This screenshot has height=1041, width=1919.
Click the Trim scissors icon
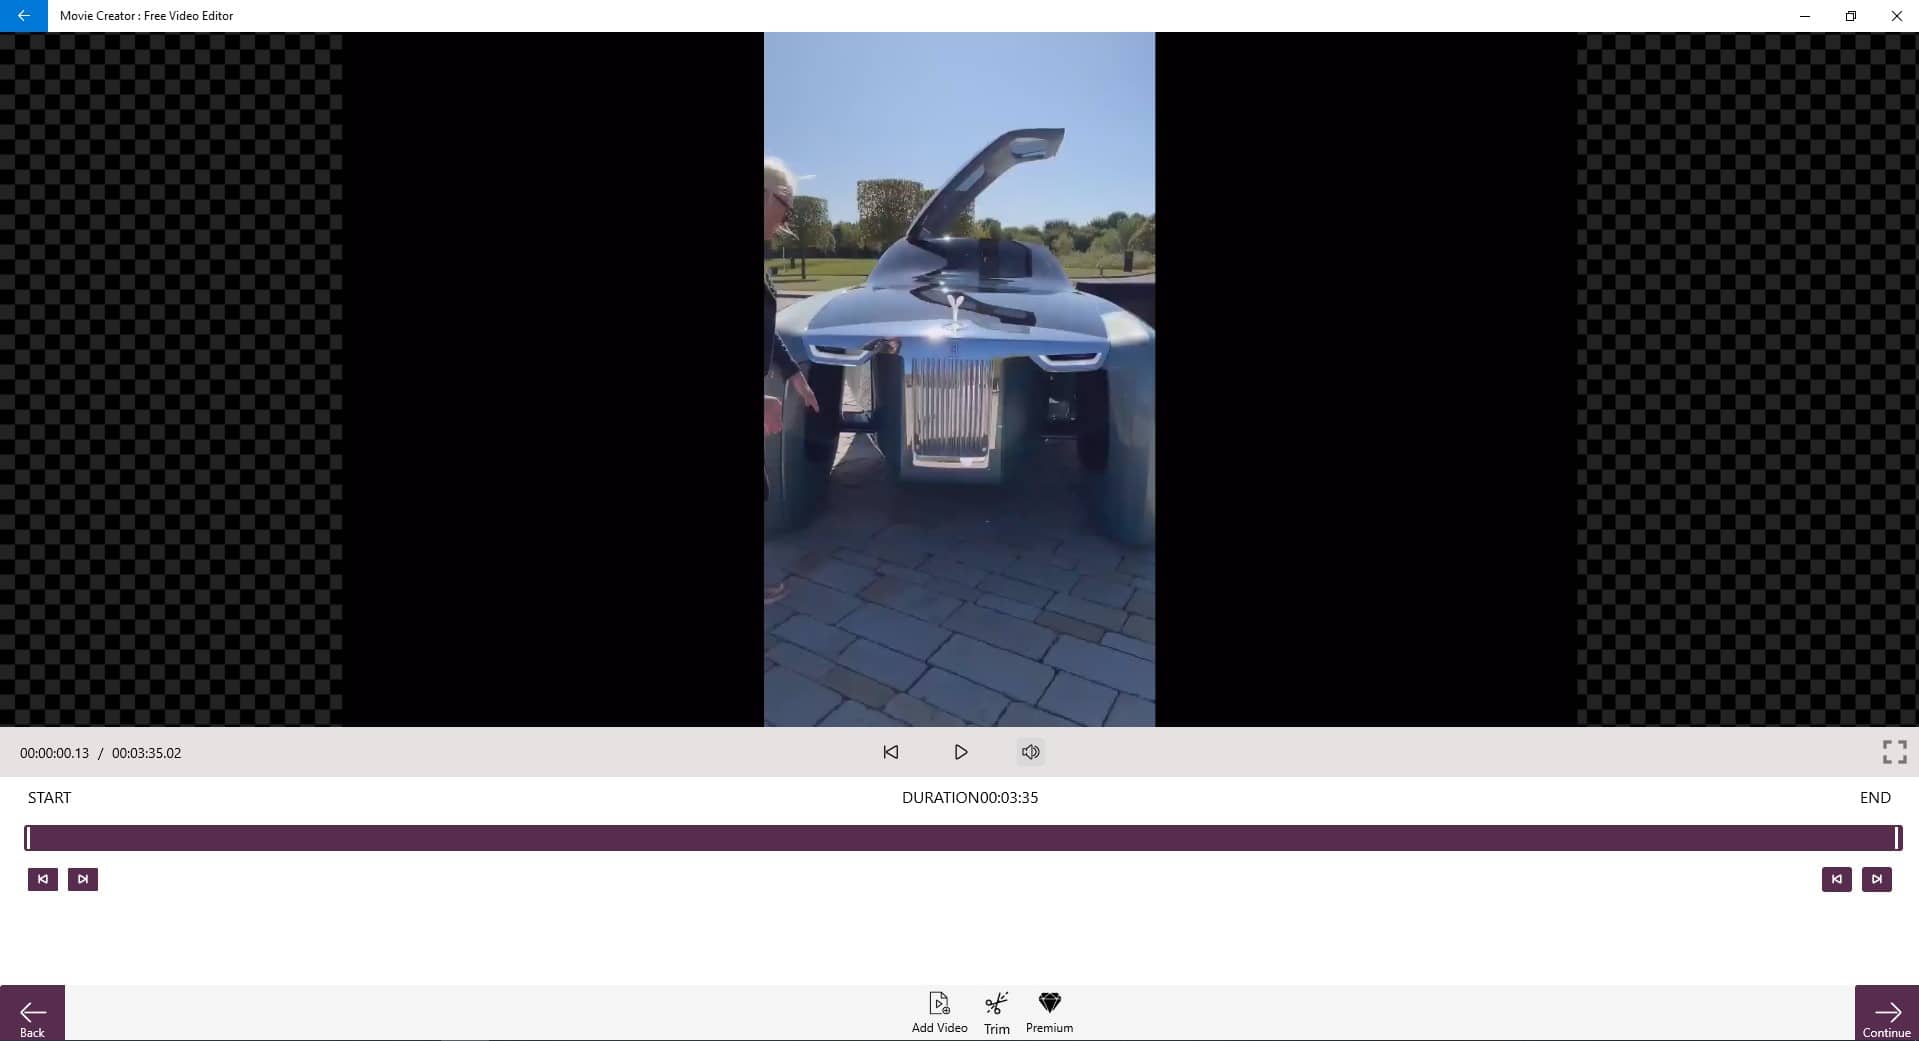tap(996, 1004)
